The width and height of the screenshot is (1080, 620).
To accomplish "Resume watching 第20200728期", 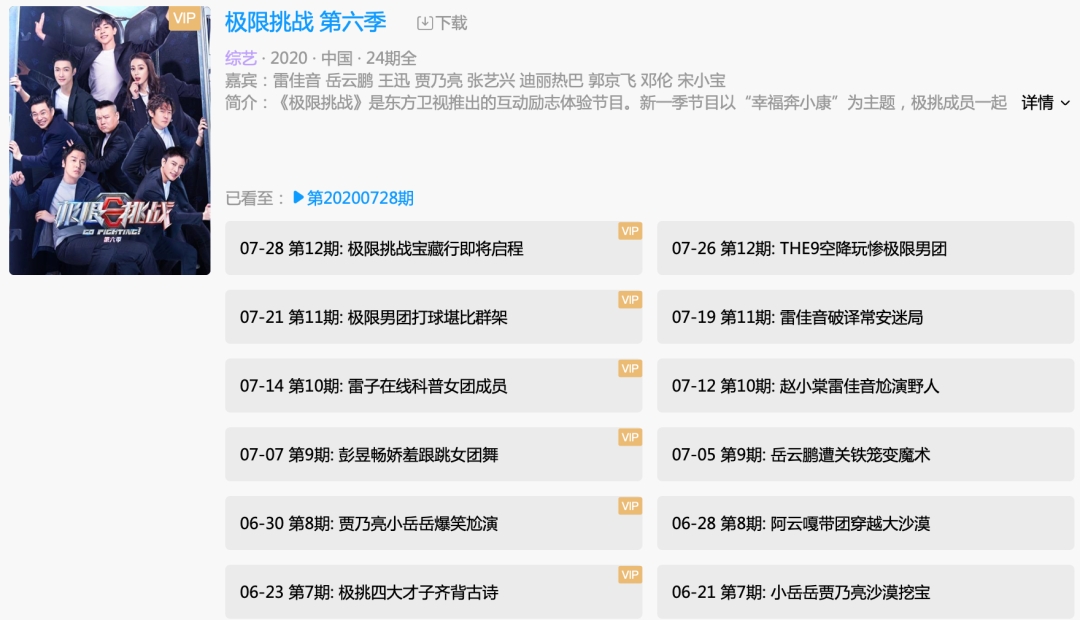I will click(360, 198).
